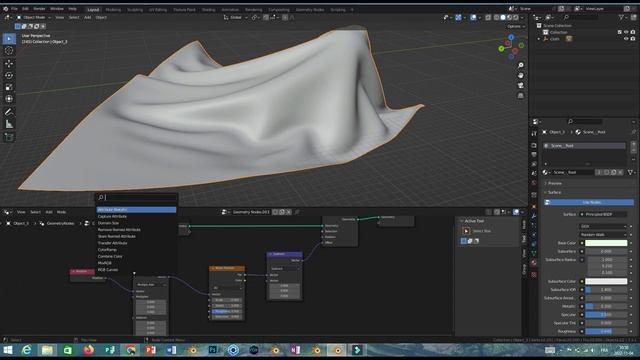This screenshot has height=360, width=640.
Task: Open the node editor Node menu
Action: click(61, 212)
